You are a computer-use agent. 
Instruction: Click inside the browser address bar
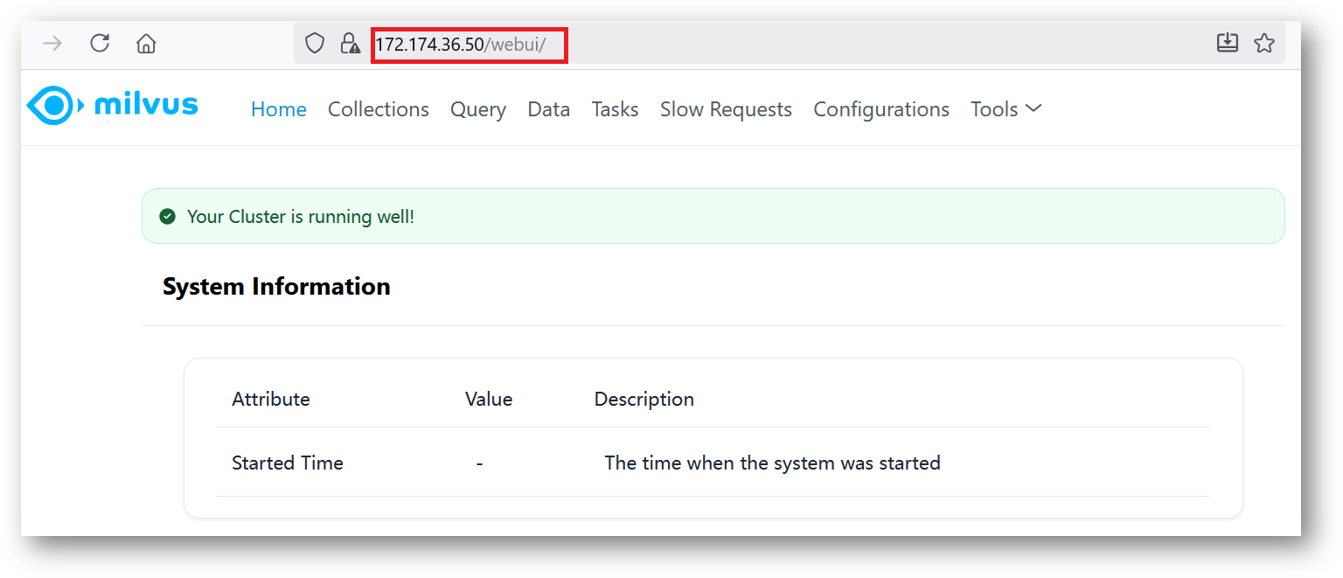[469, 44]
